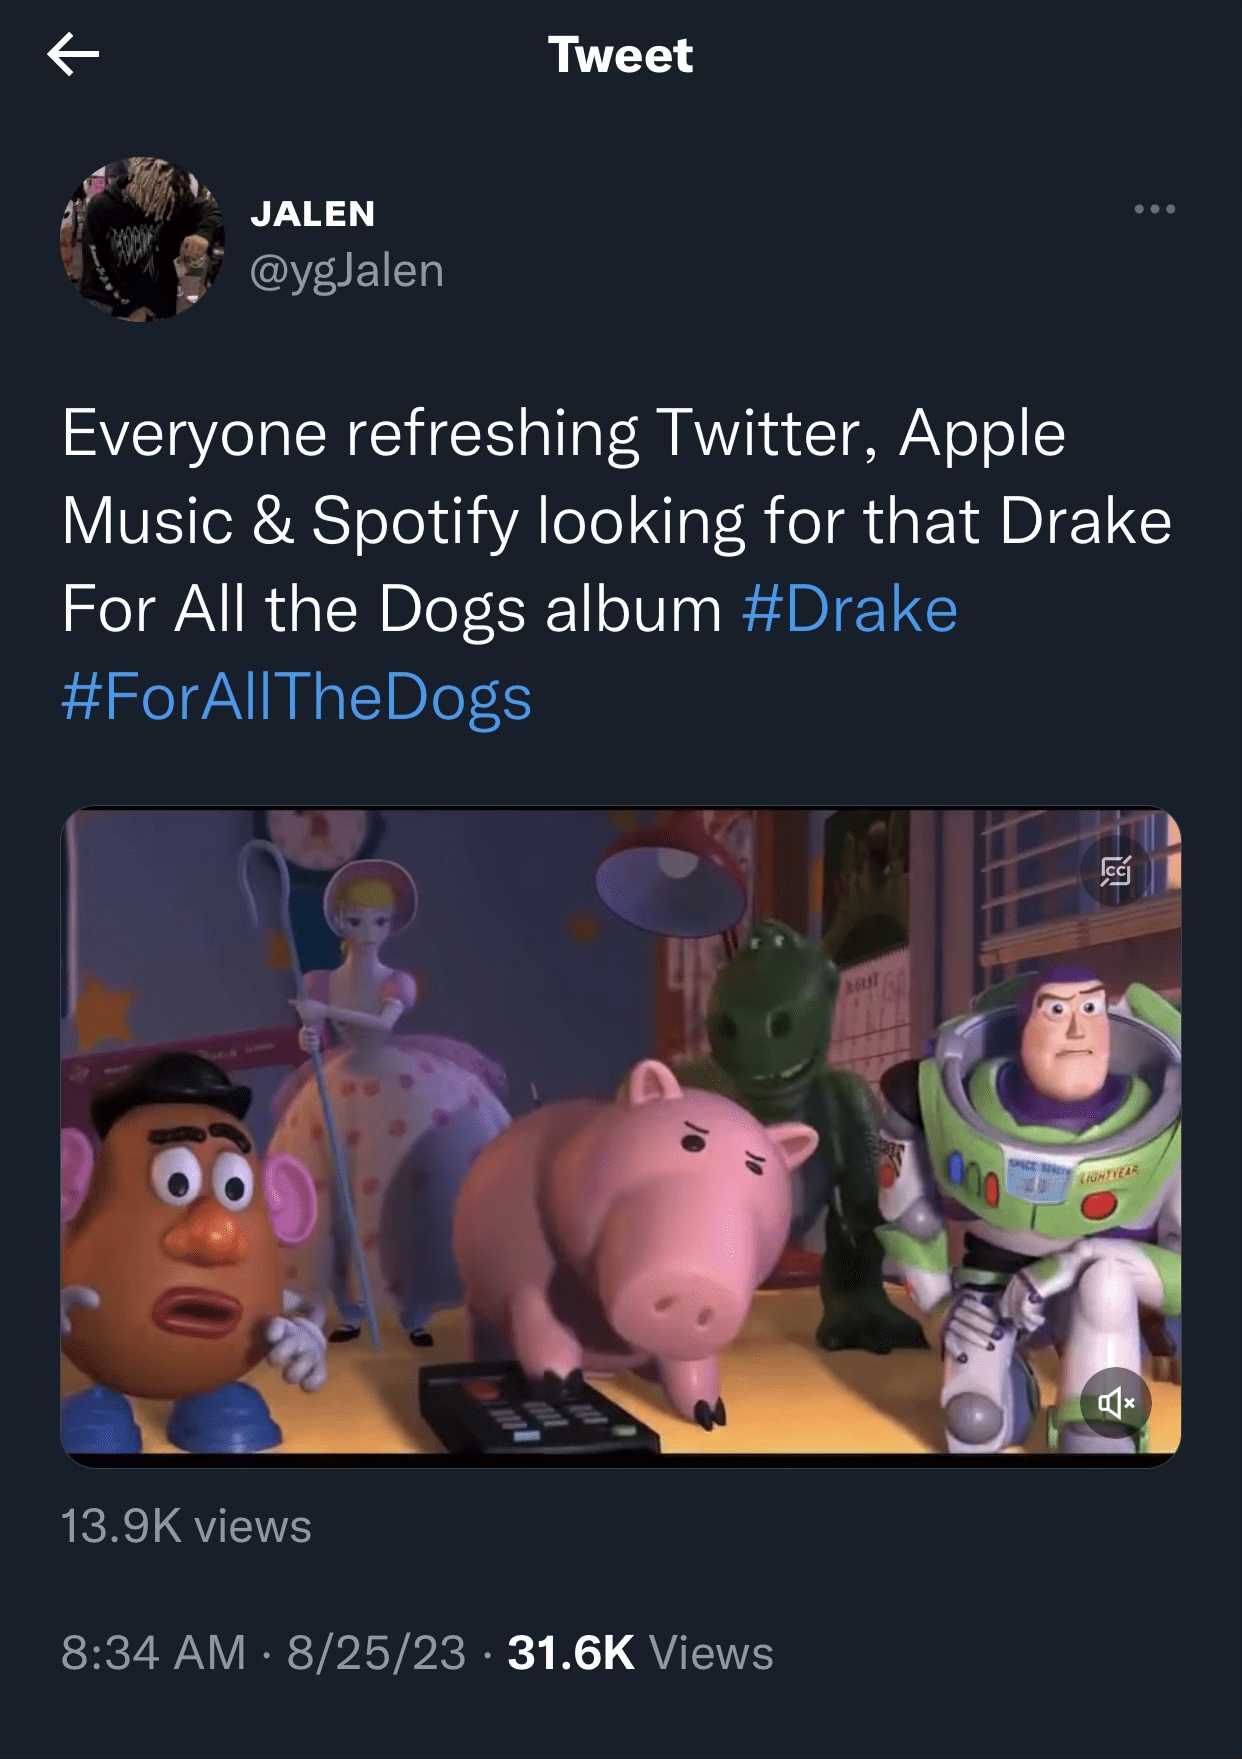Screen dimensions: 1242x1759
Task: Open the #Drake hashtag
Action: pos(849,609)
